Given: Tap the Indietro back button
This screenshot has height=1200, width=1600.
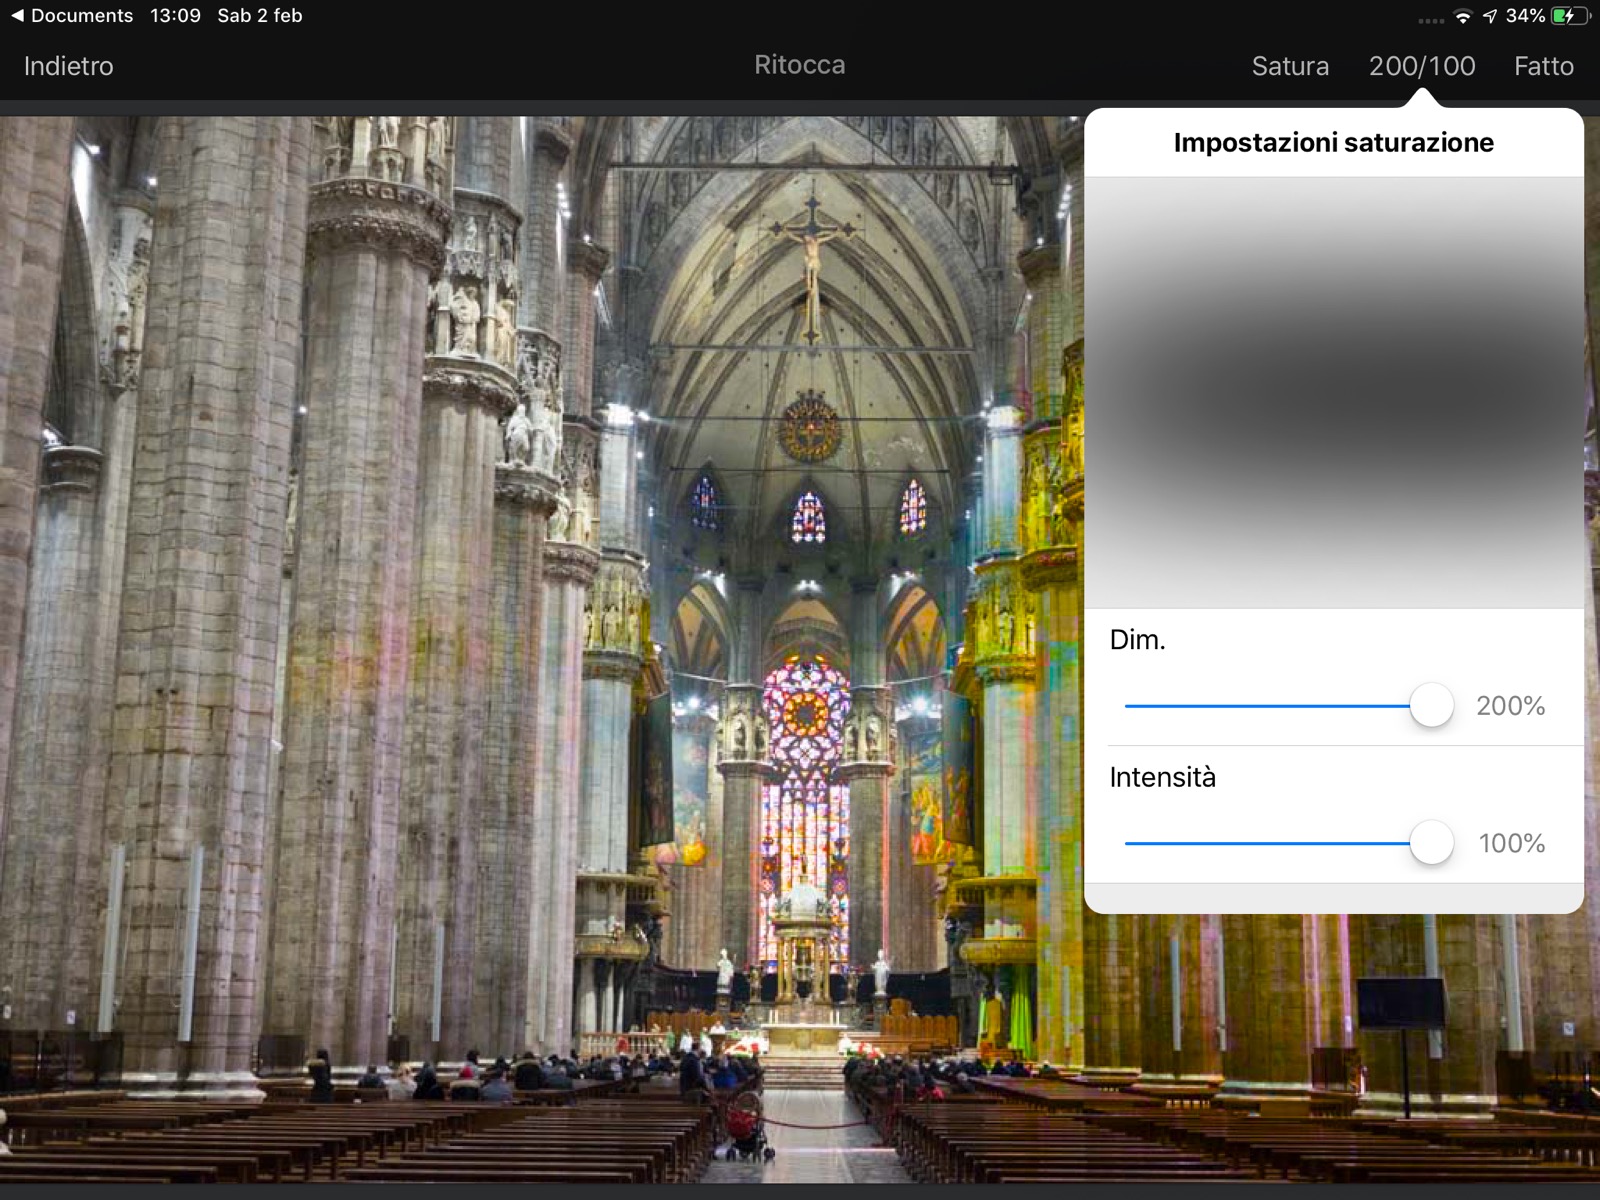Looking at the screenshot, I should [69, 66].
